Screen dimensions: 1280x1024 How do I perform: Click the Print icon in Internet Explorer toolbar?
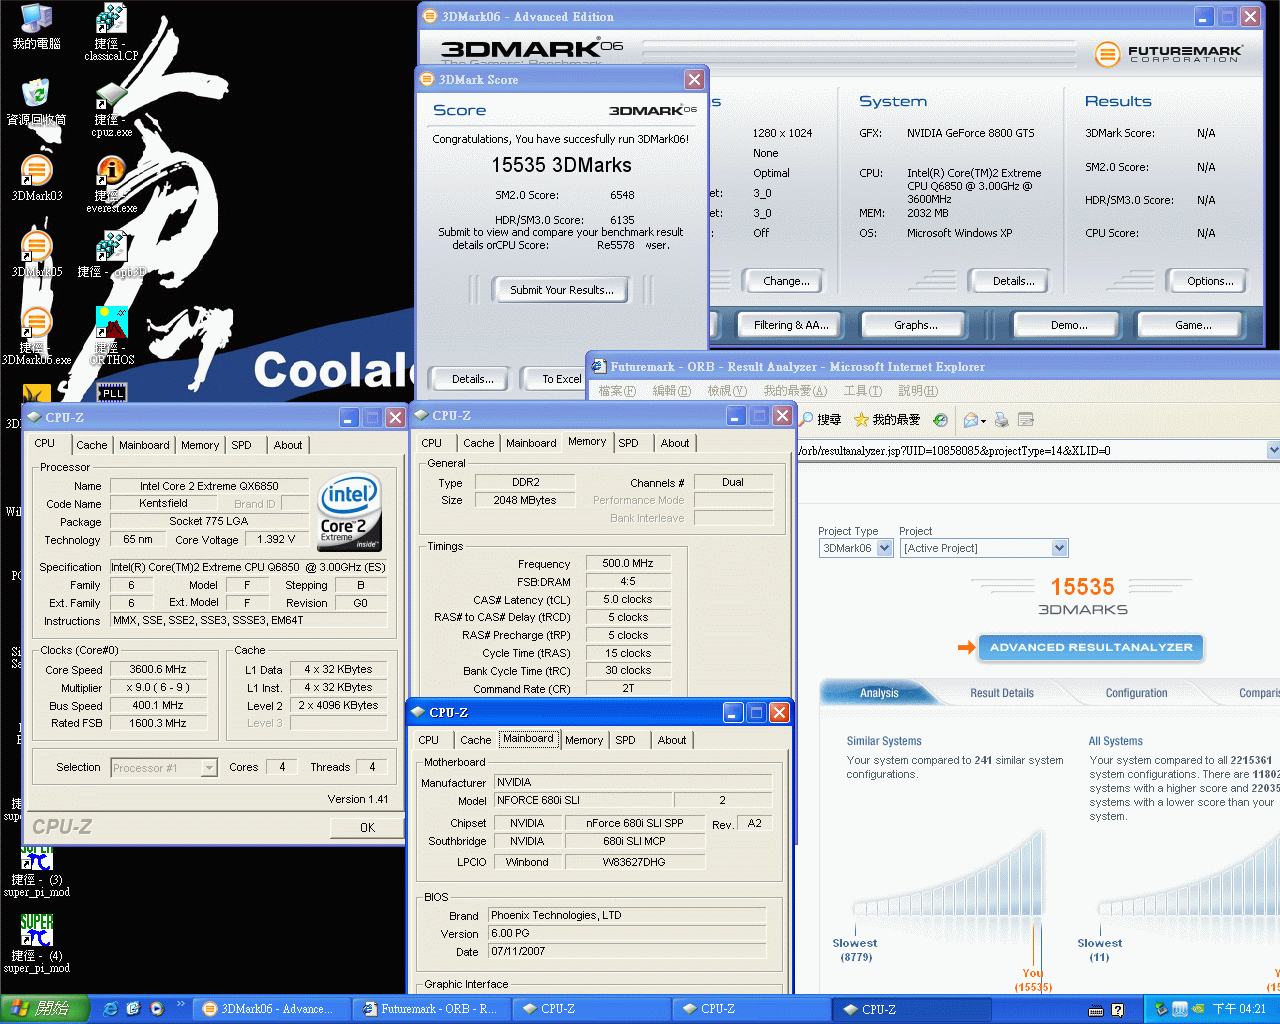click(1001, 420)
